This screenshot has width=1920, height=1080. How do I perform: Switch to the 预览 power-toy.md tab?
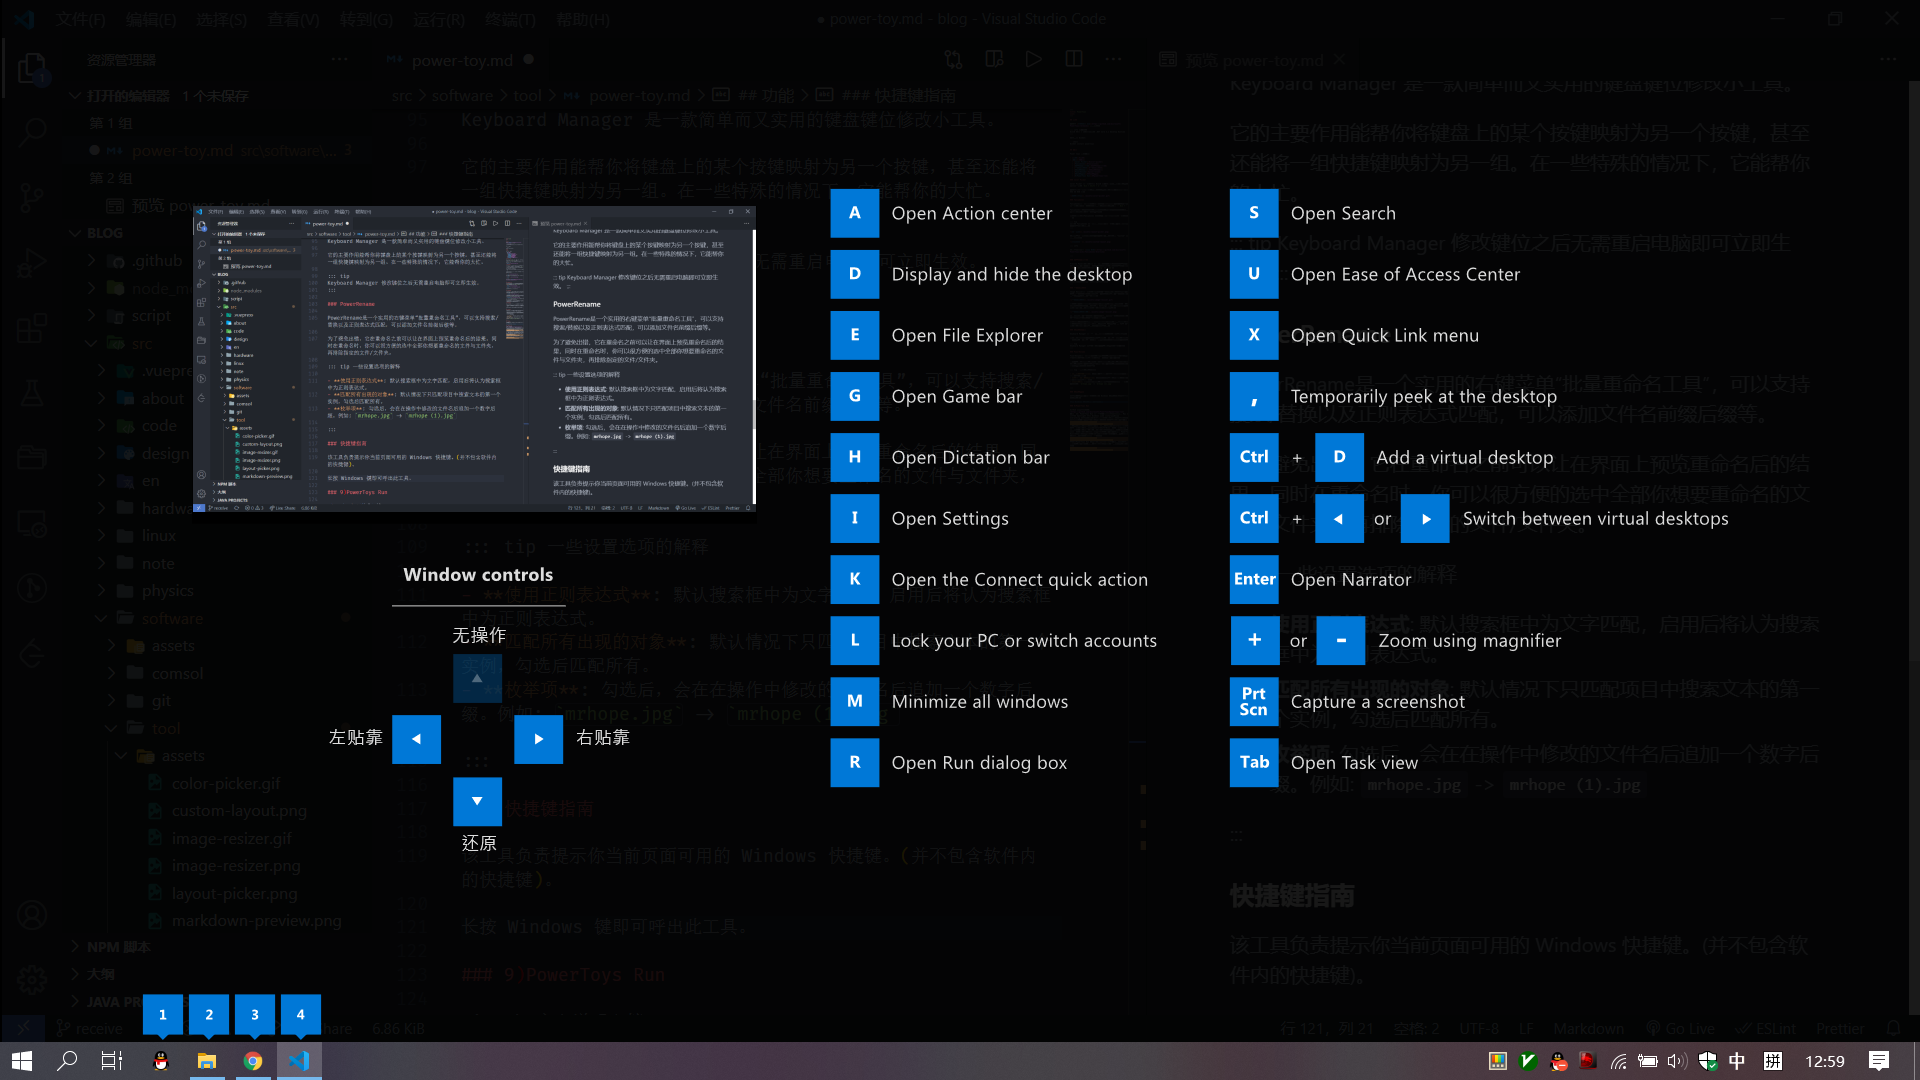pyautogui.click(x=1254, y=60)
